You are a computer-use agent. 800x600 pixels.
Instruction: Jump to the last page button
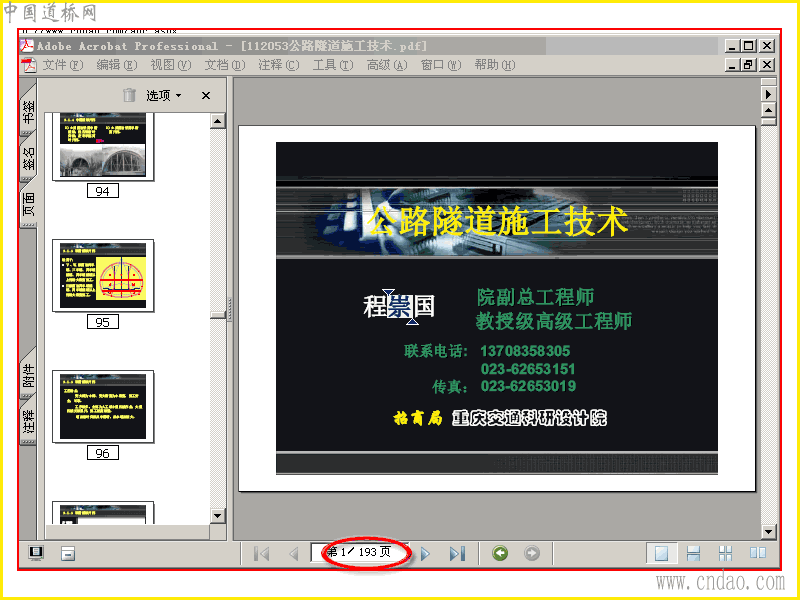click(457, 553)
